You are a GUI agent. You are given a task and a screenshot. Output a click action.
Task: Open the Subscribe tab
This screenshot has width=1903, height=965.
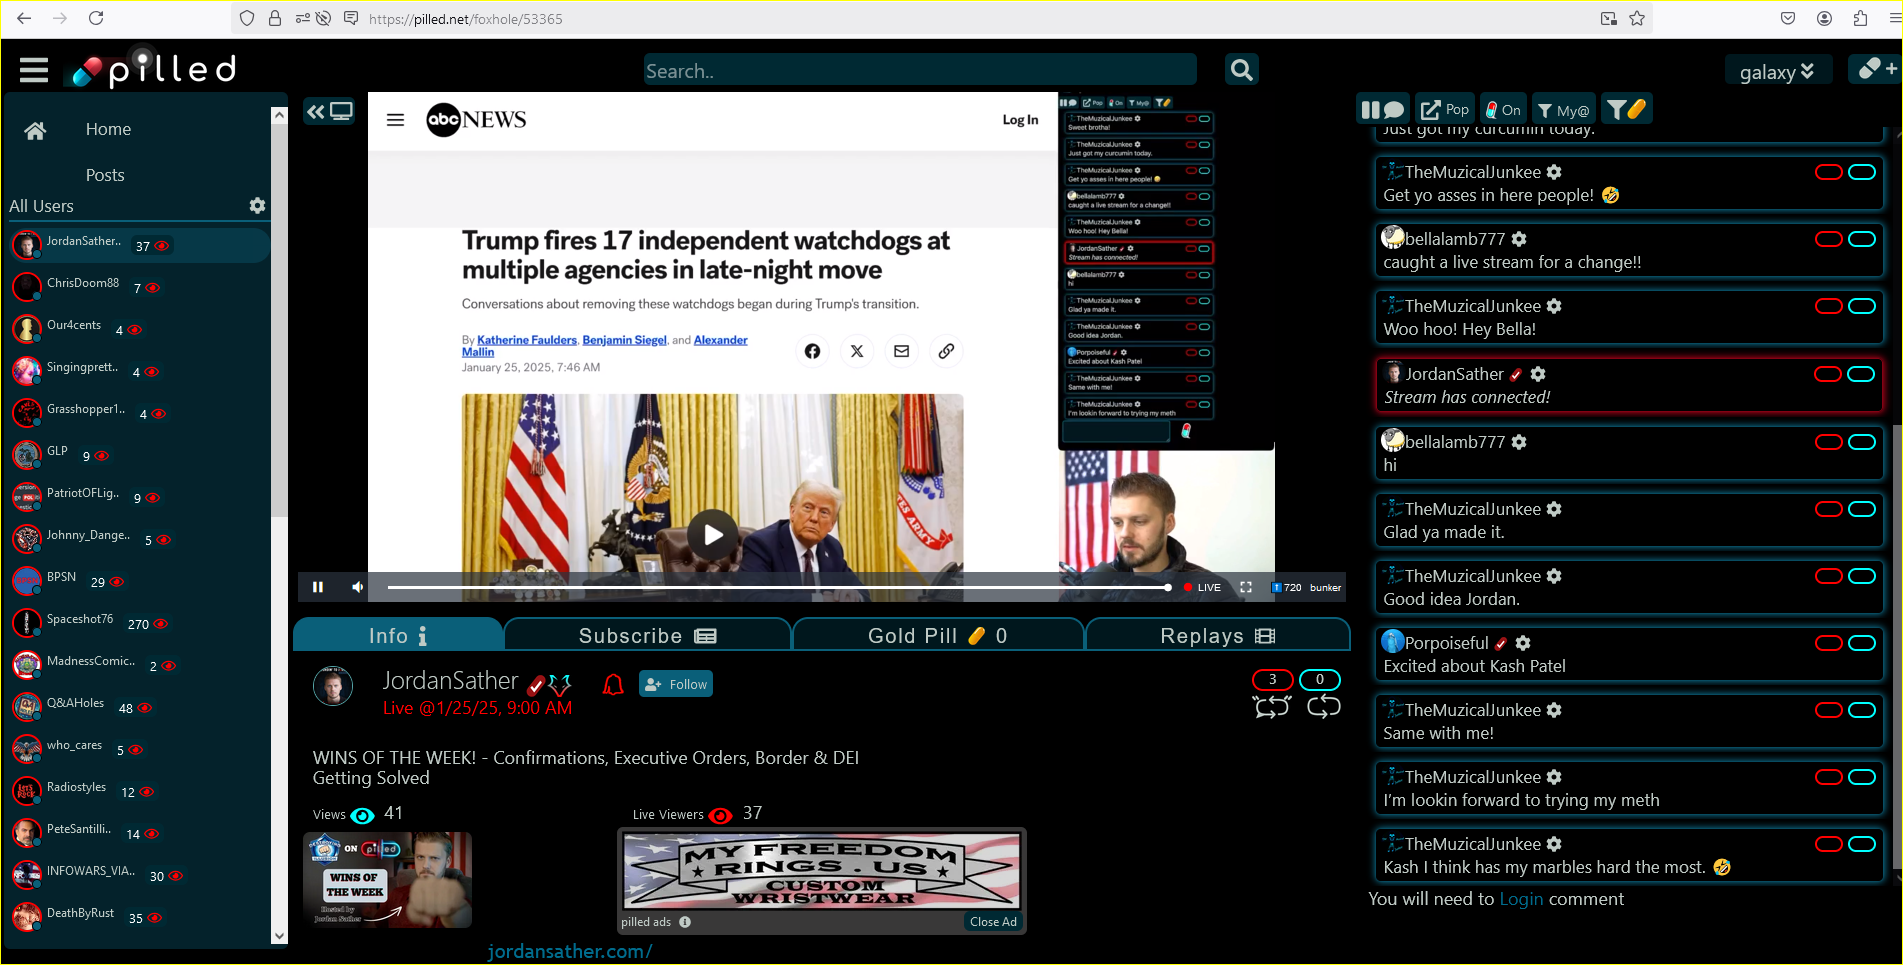647,635
